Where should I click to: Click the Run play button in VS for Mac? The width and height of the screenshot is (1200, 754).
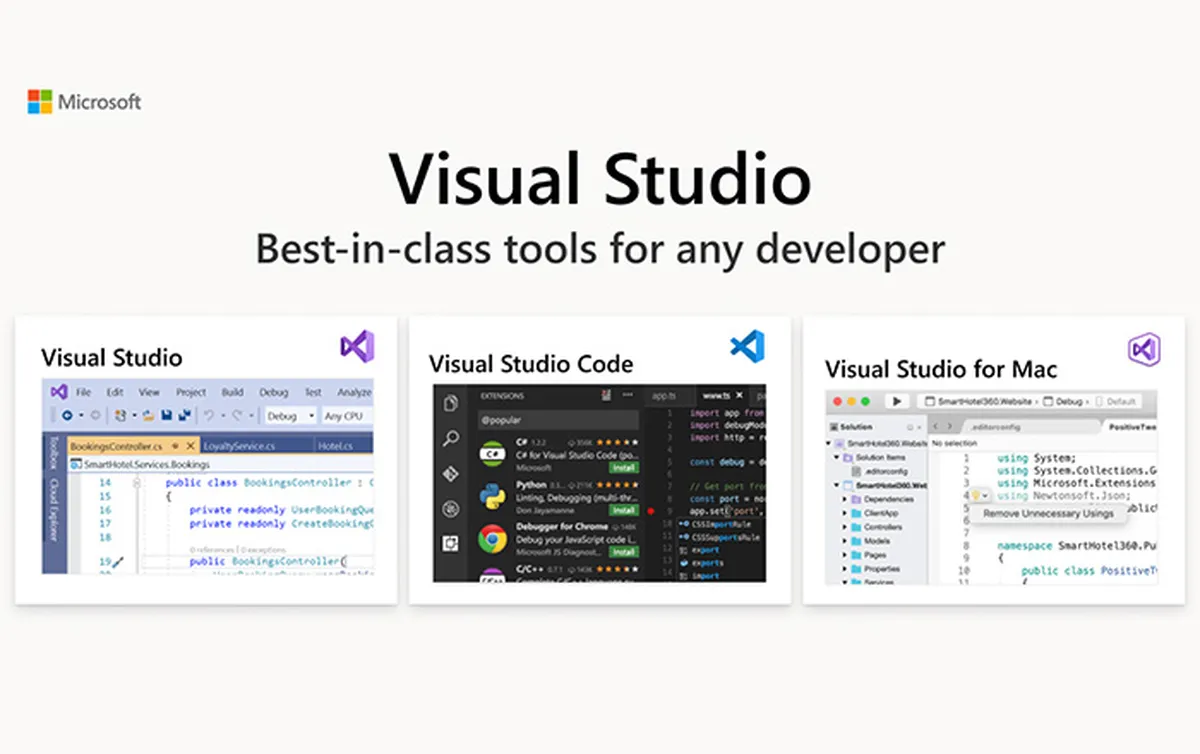click(x=897, y=401)
